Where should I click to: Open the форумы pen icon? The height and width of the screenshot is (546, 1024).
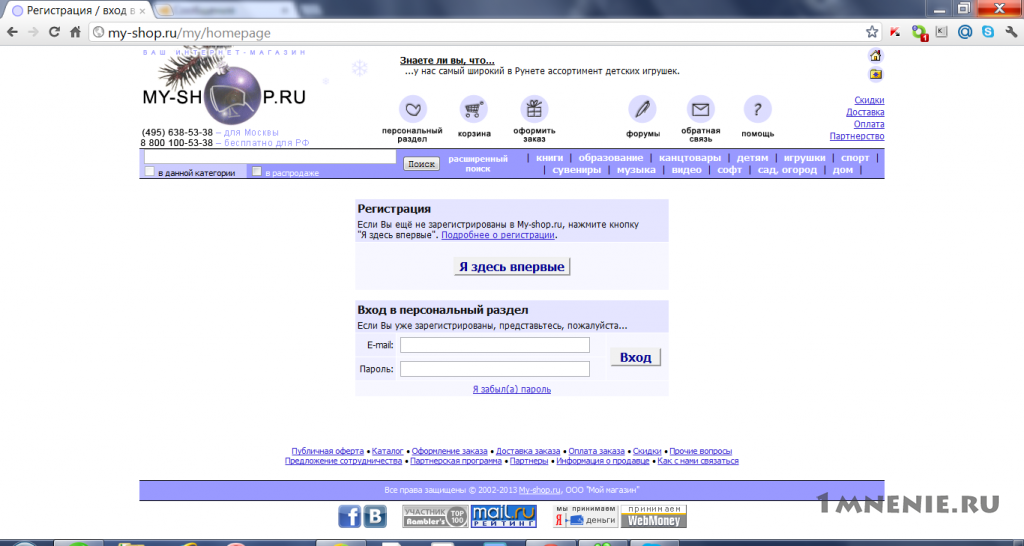click(x=643, y=109)
